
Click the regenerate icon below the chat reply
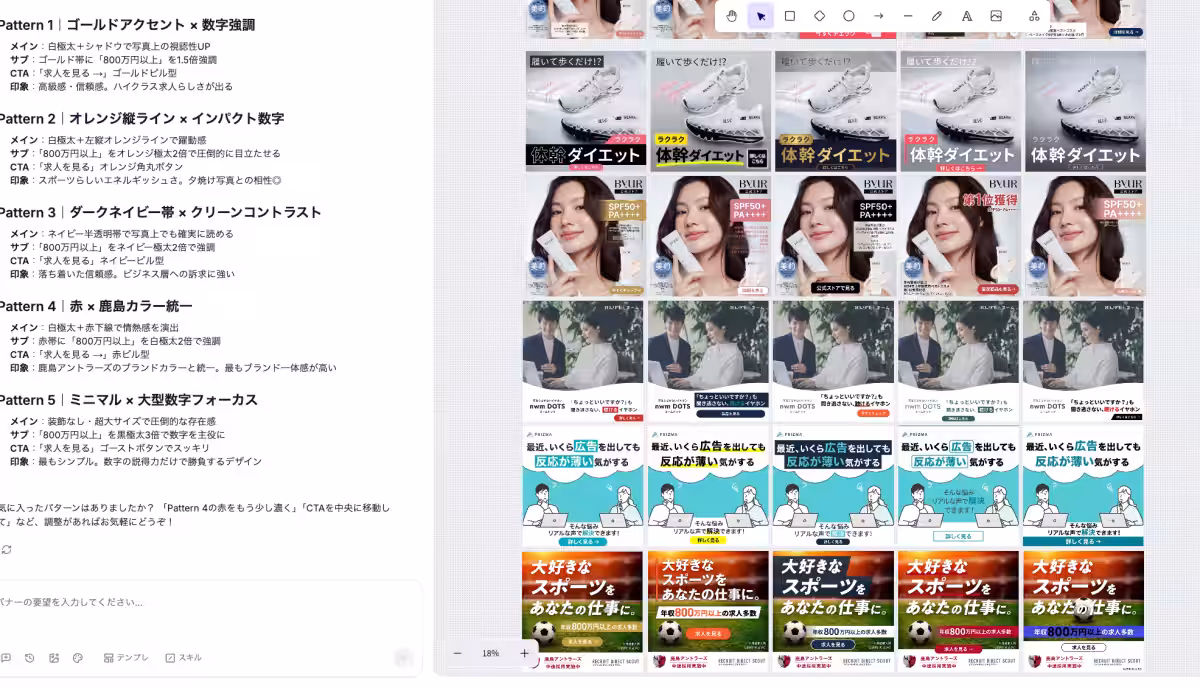6,549
